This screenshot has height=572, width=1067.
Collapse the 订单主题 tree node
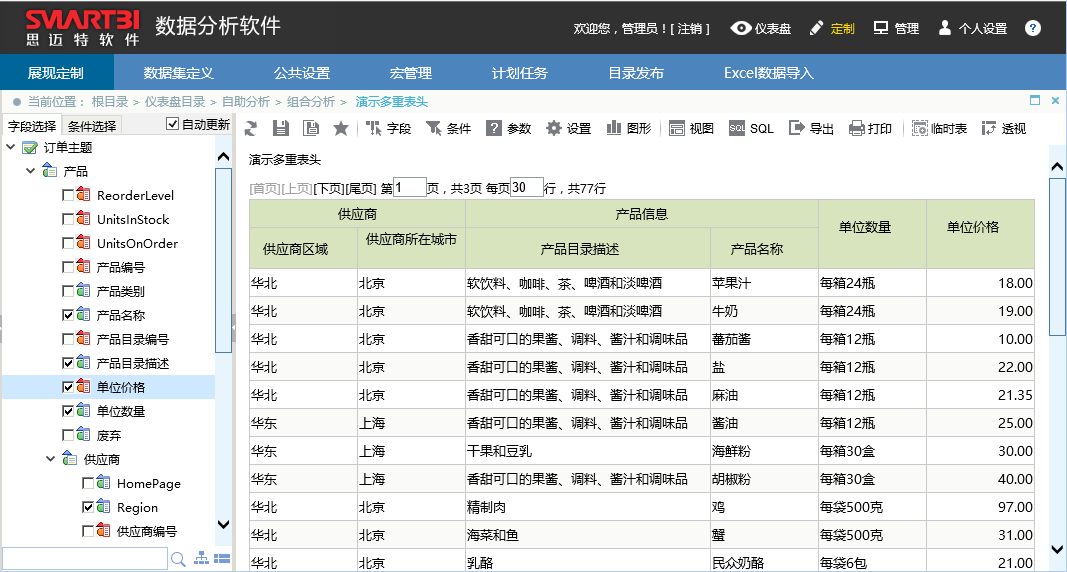tap(10, 147)
